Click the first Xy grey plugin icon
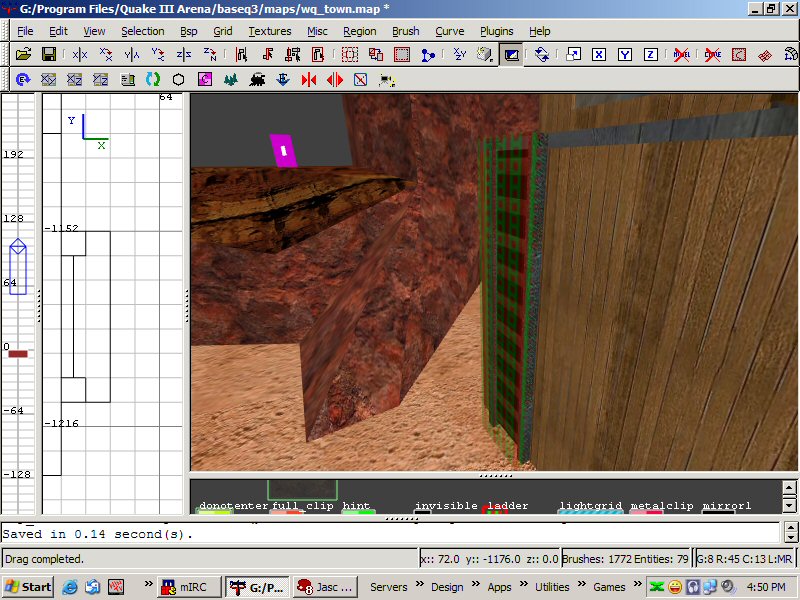The width and height of the screenshot is (800, 600). 48,80
